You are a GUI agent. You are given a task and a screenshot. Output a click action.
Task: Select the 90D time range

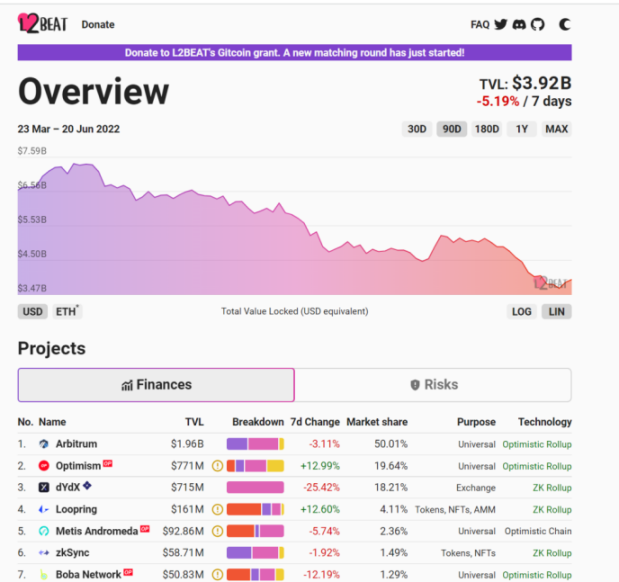(452, 129)
